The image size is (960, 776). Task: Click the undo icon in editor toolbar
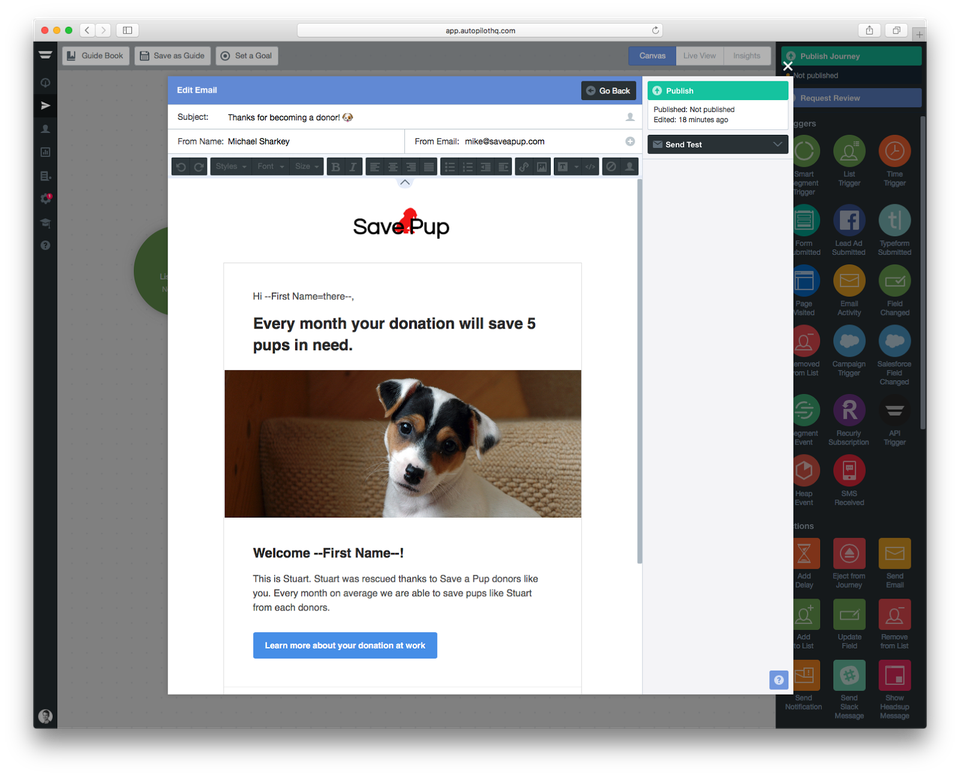(x=181, y=167)
